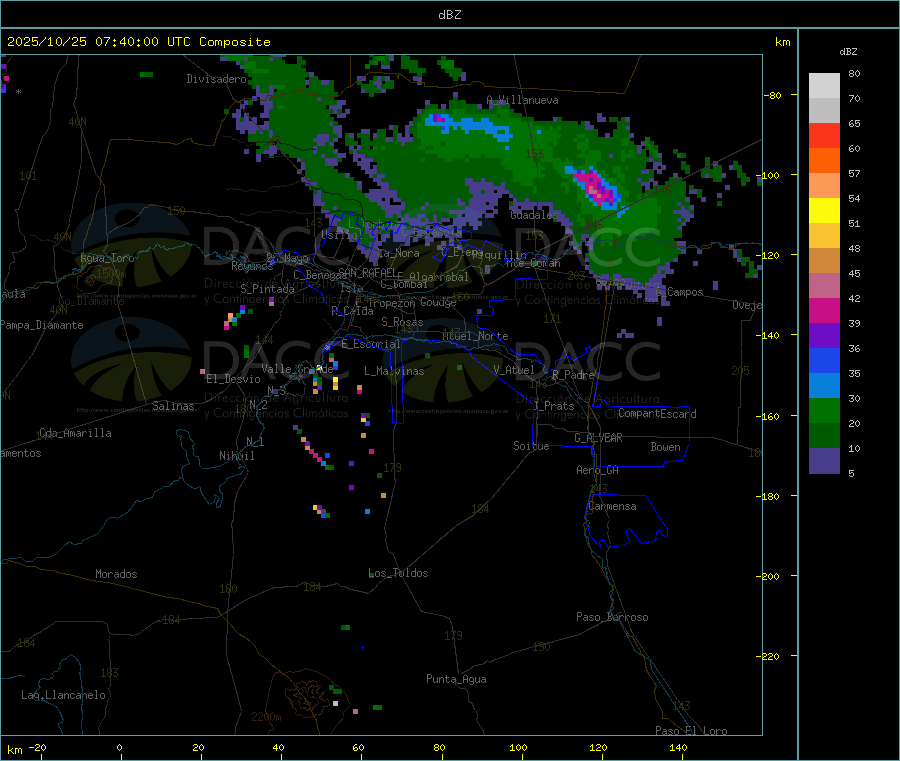Viewport: 900px width, 761px height.
Task: Click the La_Nora label
Action: (398, 253)
